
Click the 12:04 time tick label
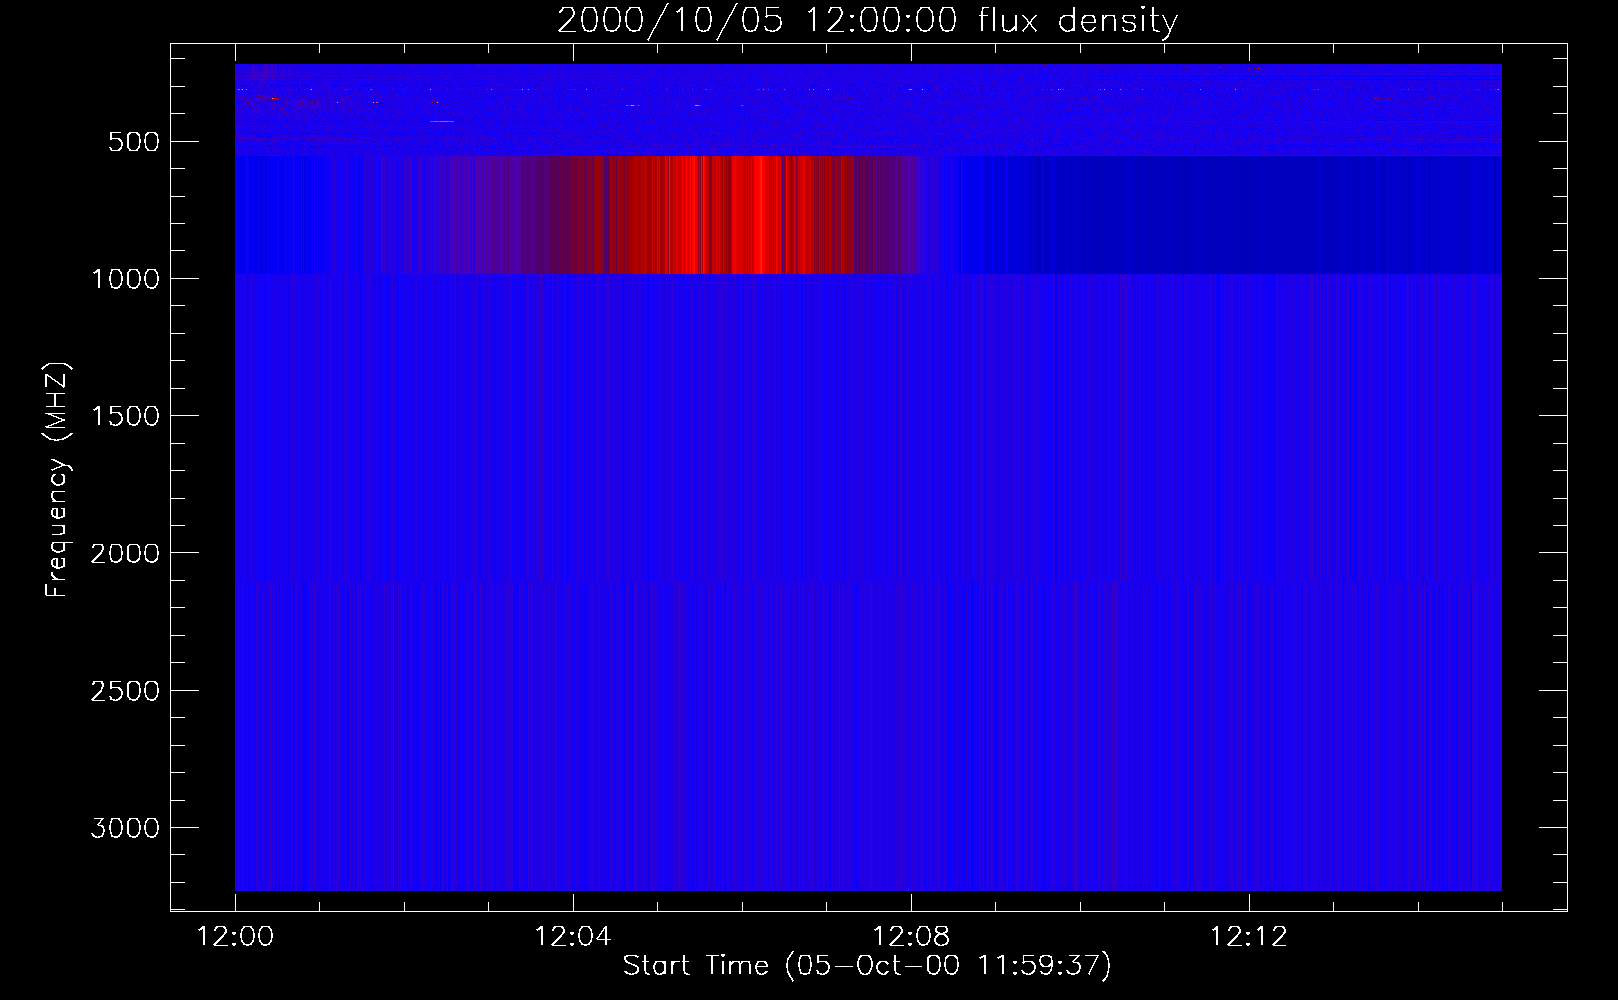(573, 937)
